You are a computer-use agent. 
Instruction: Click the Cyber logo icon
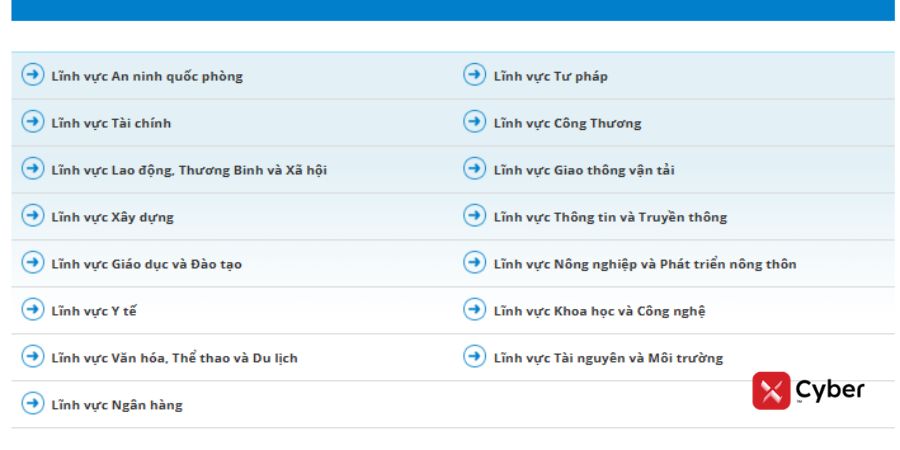(771, 391)
